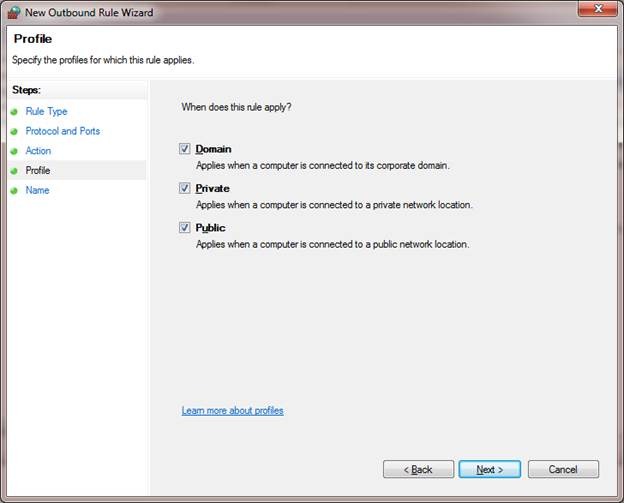Viewport: 624px width, 503px height.
Task: Click the green bullet beside Profile step
Action: click(14, 171)
